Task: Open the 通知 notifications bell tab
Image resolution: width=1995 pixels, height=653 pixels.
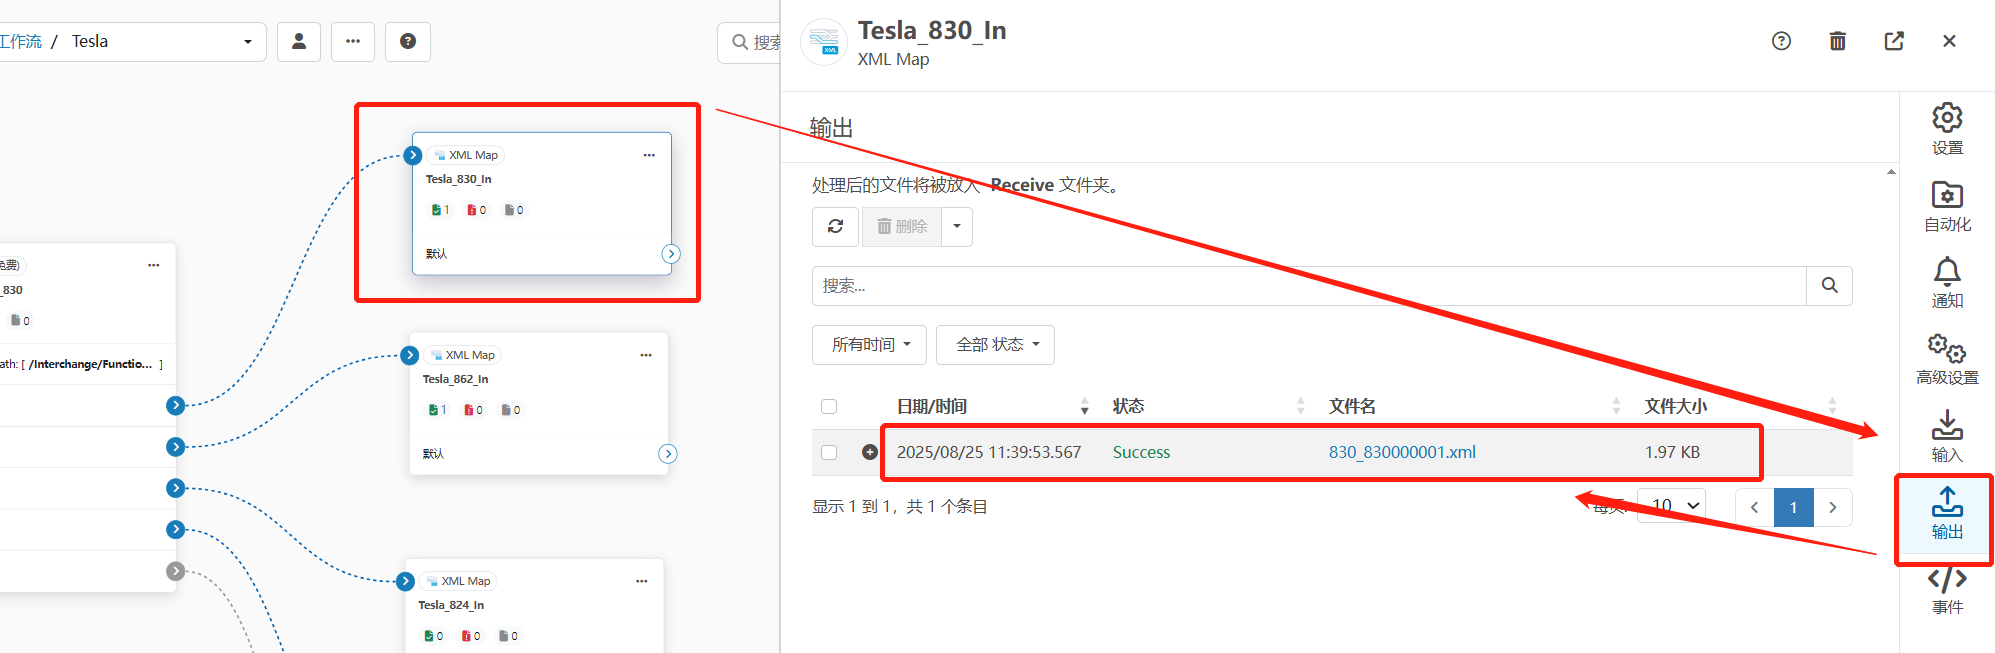Action: [1946, 283]
